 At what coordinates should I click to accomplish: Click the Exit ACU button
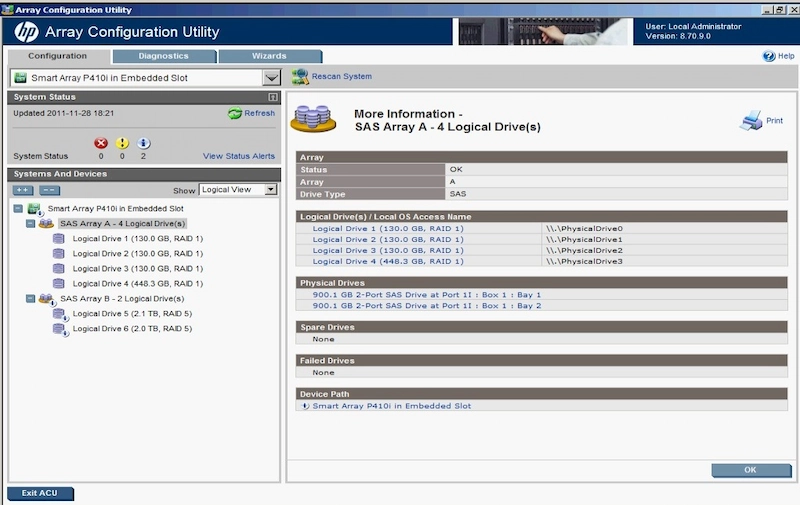click(x=40, y=493)
